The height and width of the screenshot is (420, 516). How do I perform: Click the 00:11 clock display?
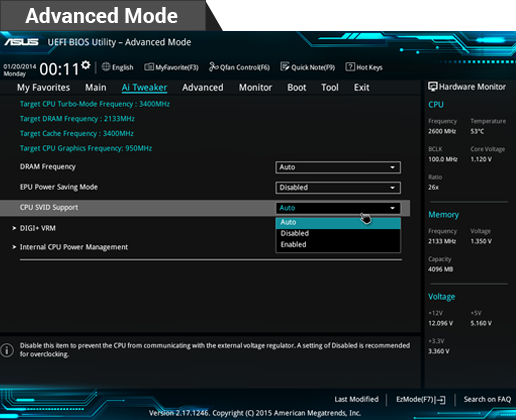[x=59, y=69]
